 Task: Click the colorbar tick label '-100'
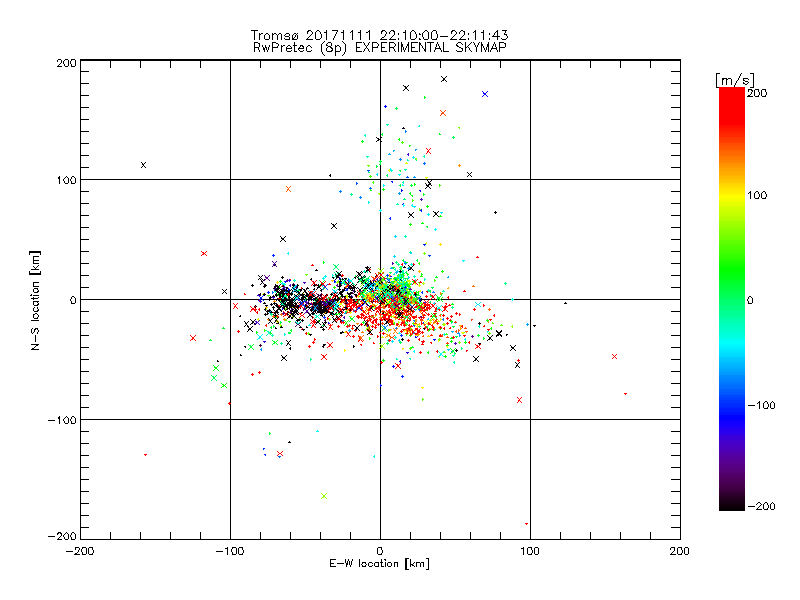pyautogui.click(x=761, y=405)
